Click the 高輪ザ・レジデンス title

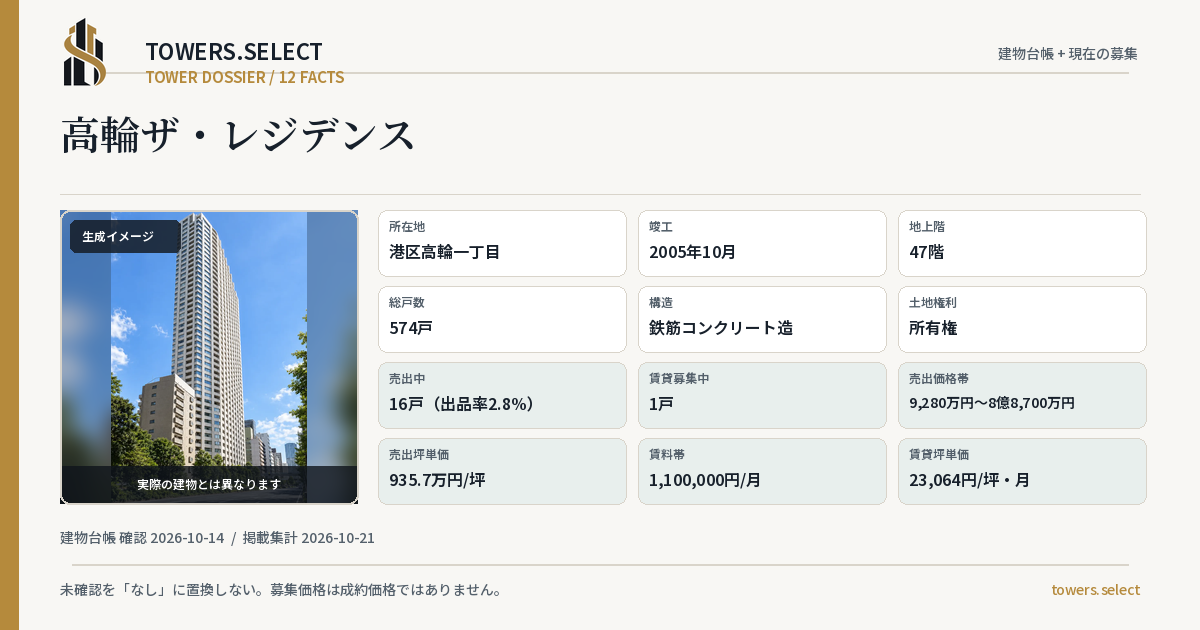click(x=238, y=135)
